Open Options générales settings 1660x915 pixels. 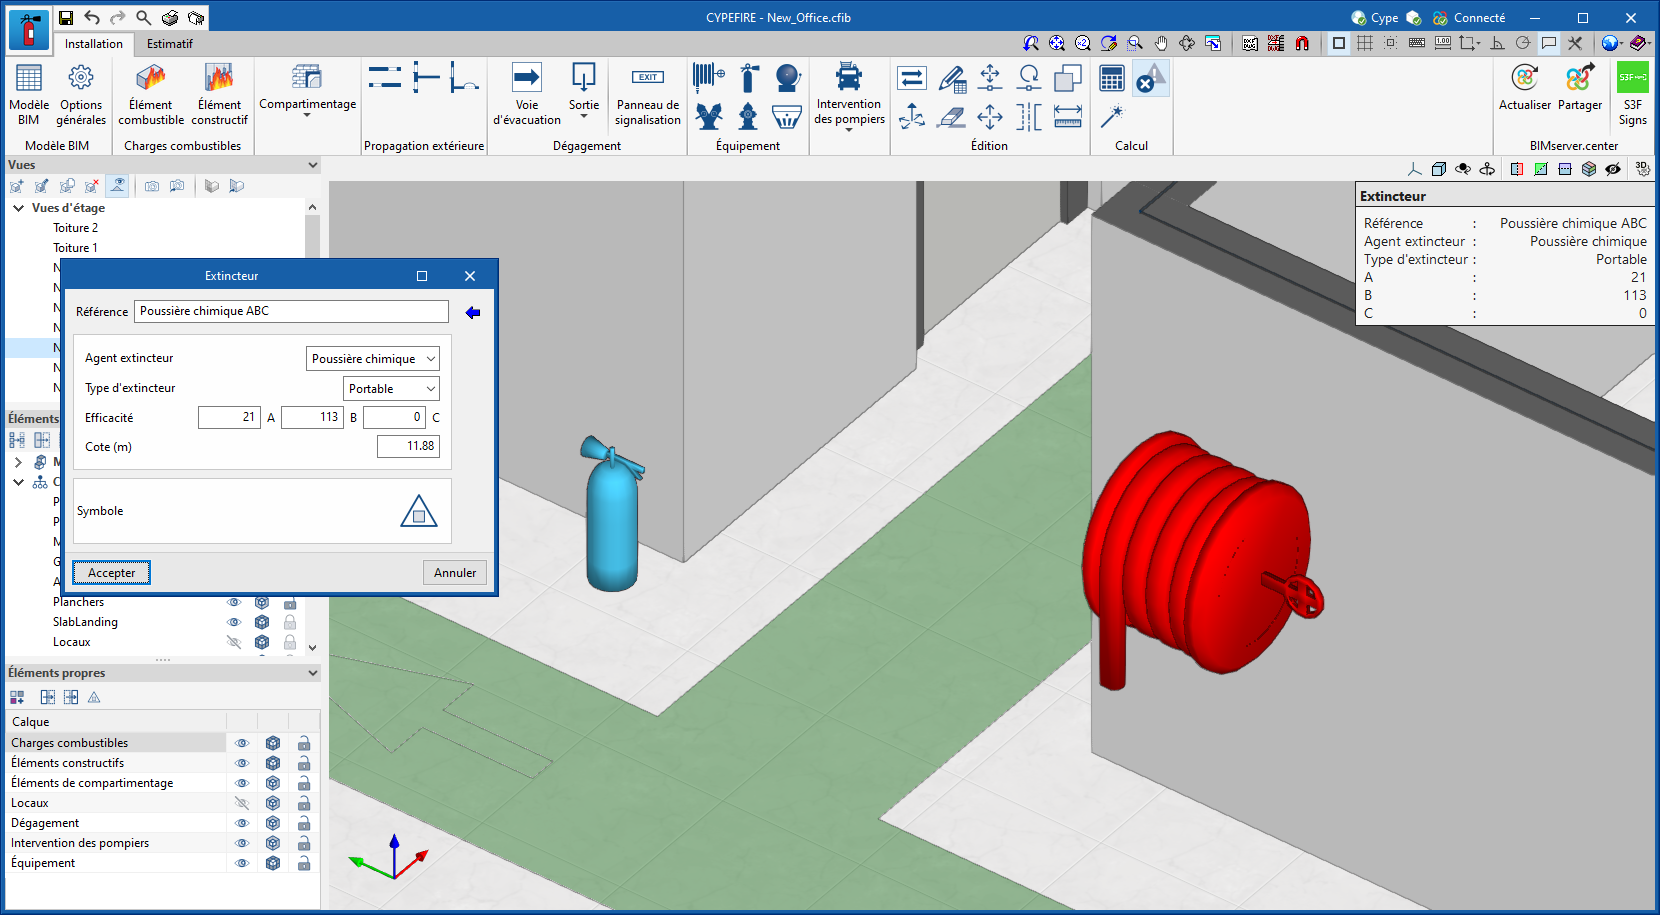[81, 94]
